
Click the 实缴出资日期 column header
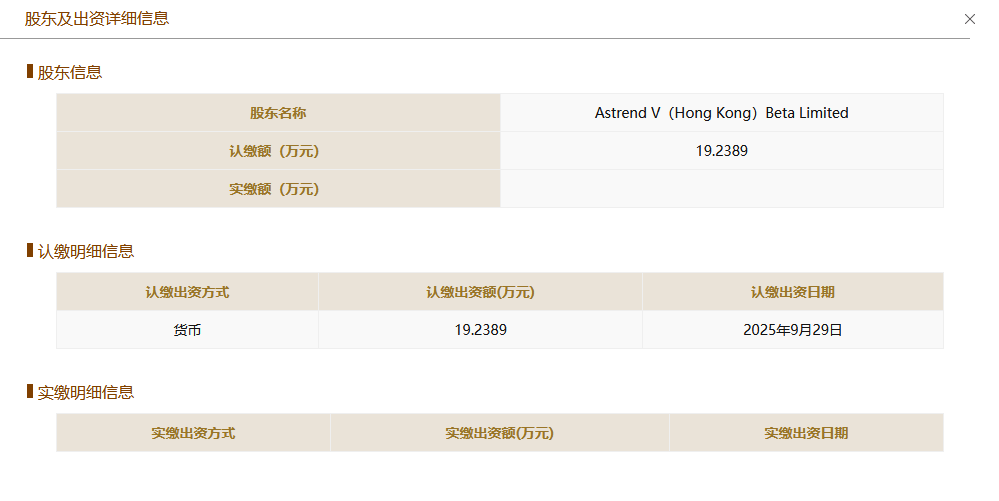(x=806, y=433)
